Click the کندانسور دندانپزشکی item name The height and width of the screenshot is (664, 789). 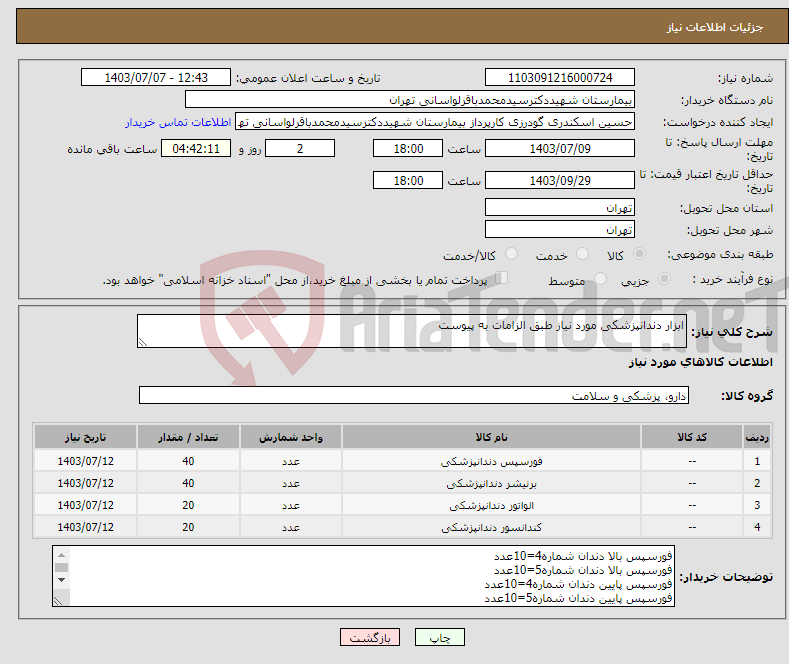click(492, 528)
